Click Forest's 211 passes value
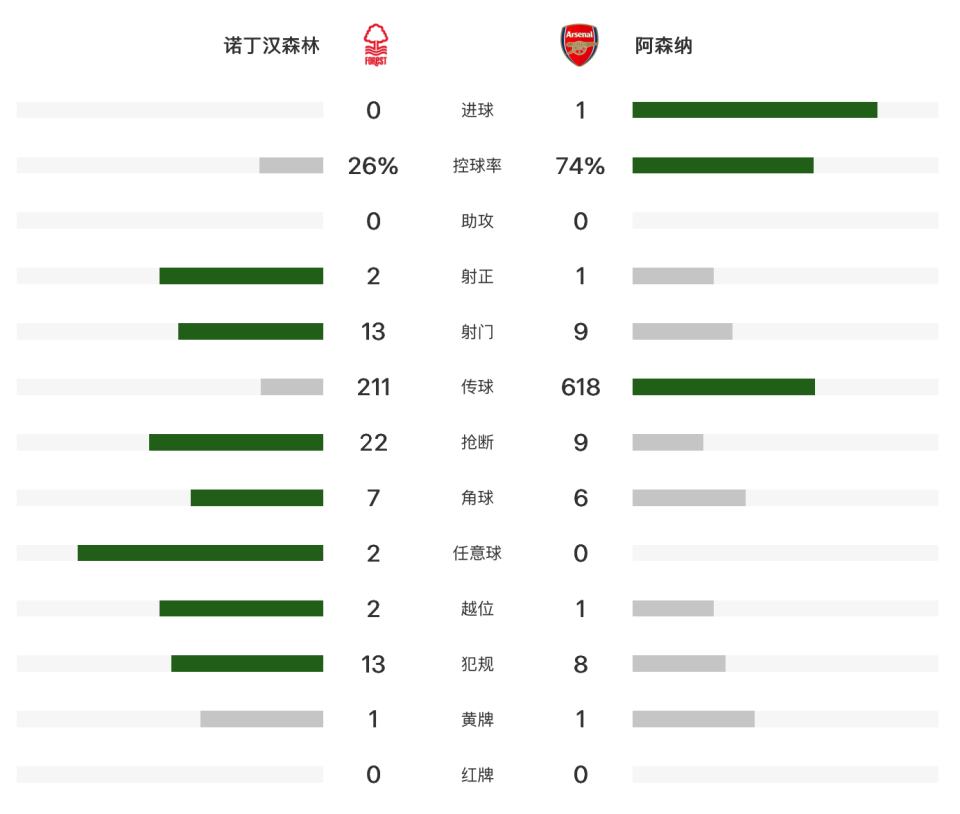This screenshot has width=960, height=814. pos(373,387)
